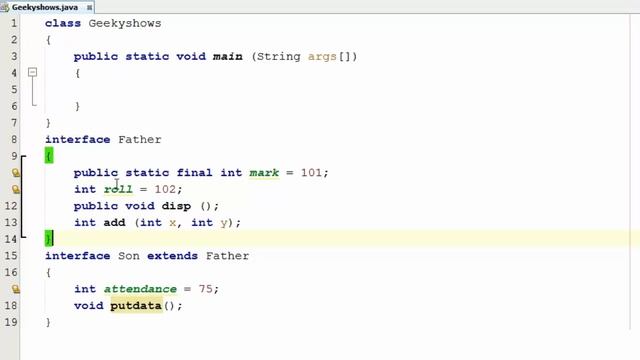
Task: Click the method name main
Action: (228, 56)
